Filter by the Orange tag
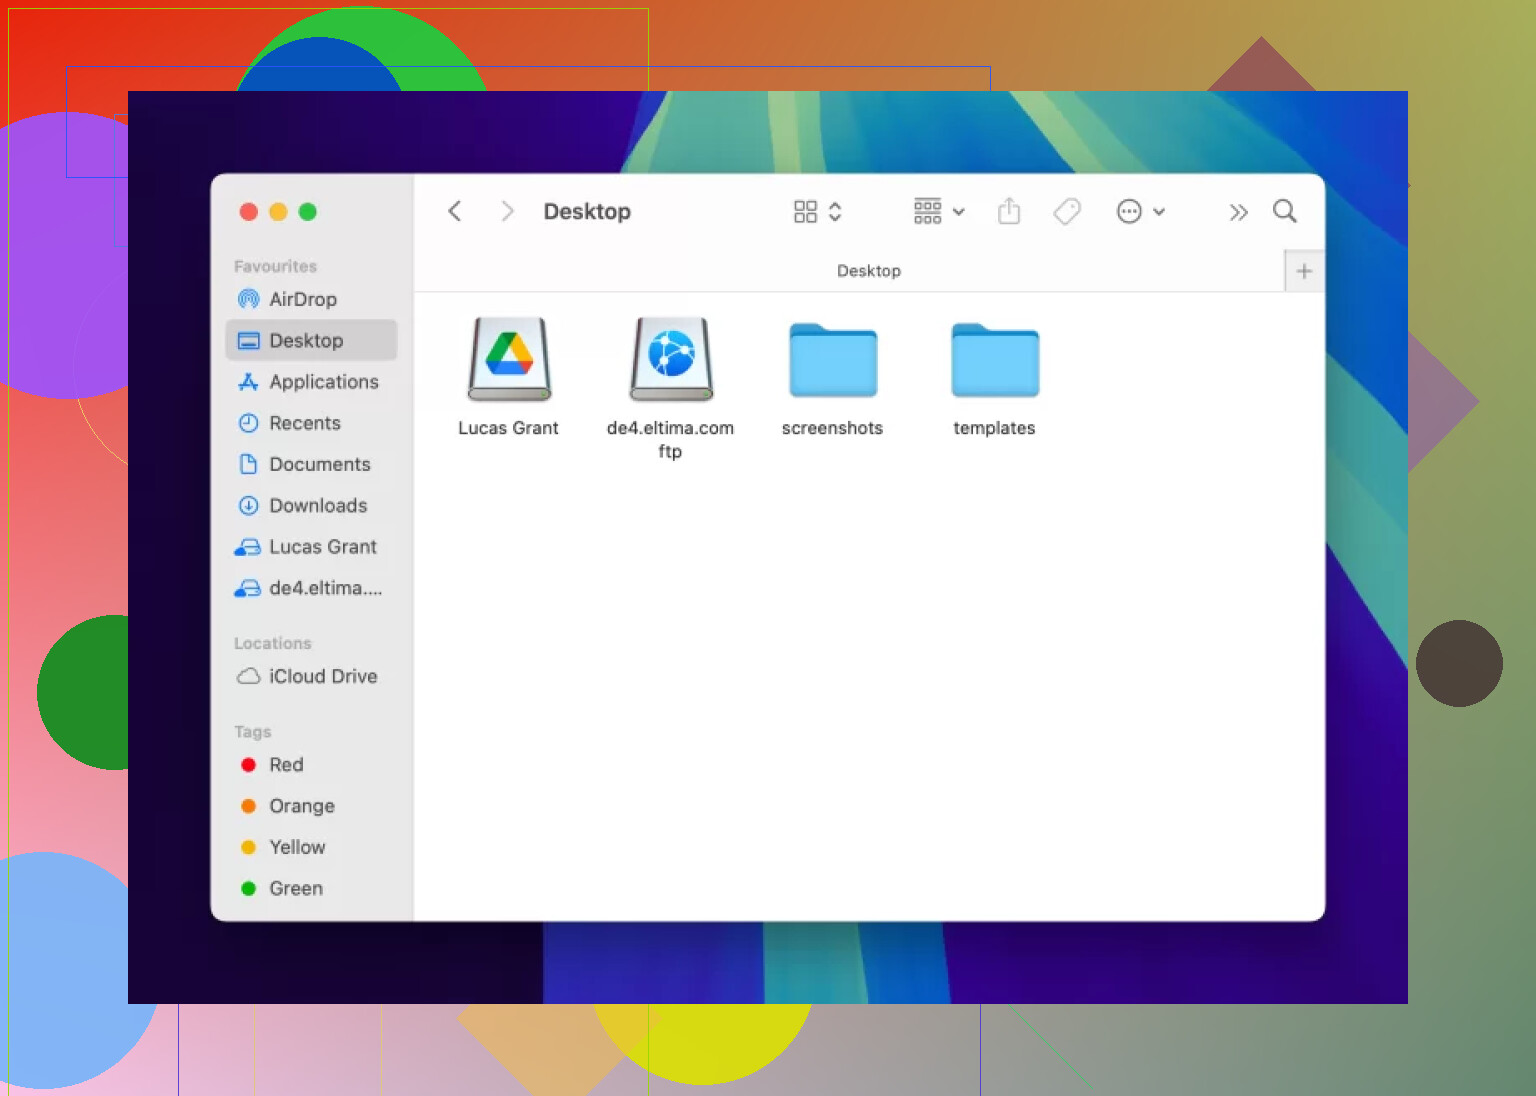1536x1096 pixels. click(301, 806)
